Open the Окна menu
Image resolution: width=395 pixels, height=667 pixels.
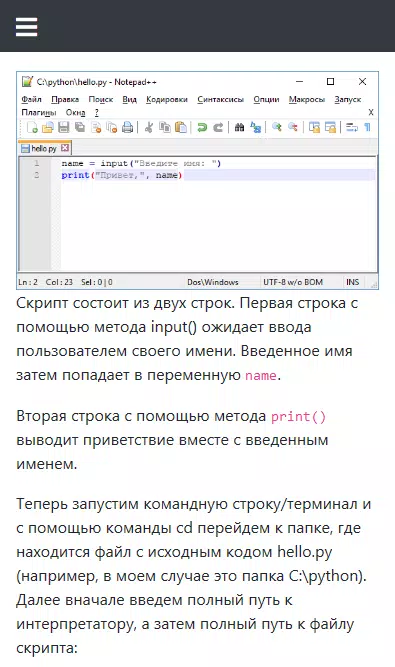75,113
